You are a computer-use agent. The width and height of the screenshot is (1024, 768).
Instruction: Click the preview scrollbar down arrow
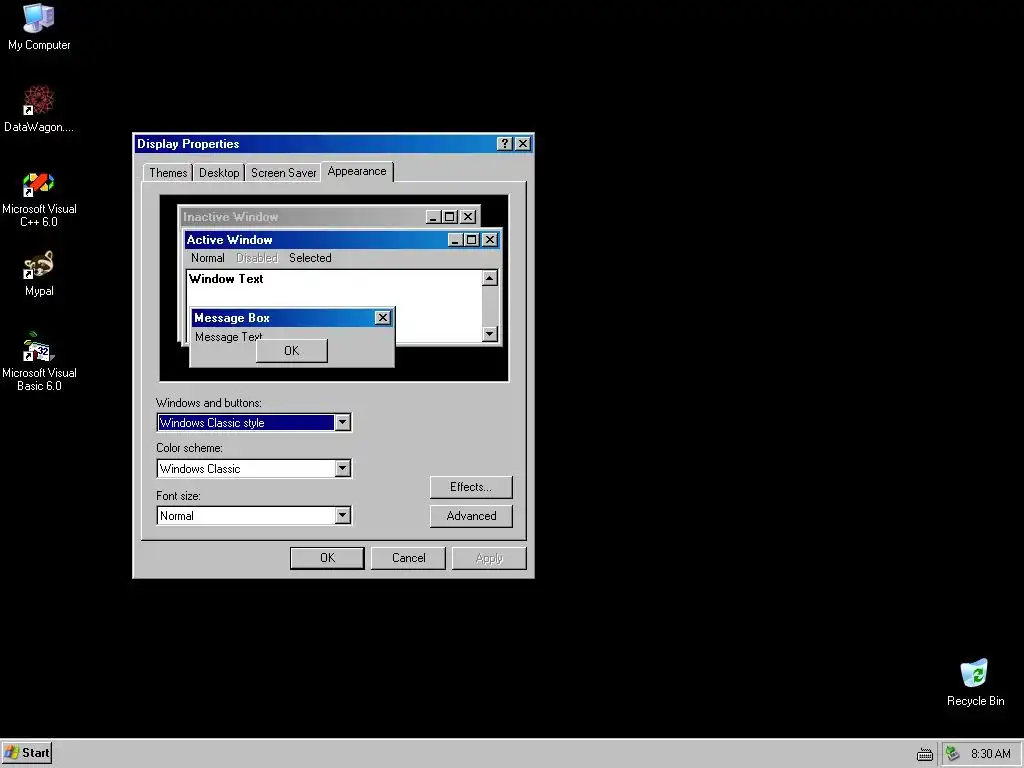click(490, 334)
